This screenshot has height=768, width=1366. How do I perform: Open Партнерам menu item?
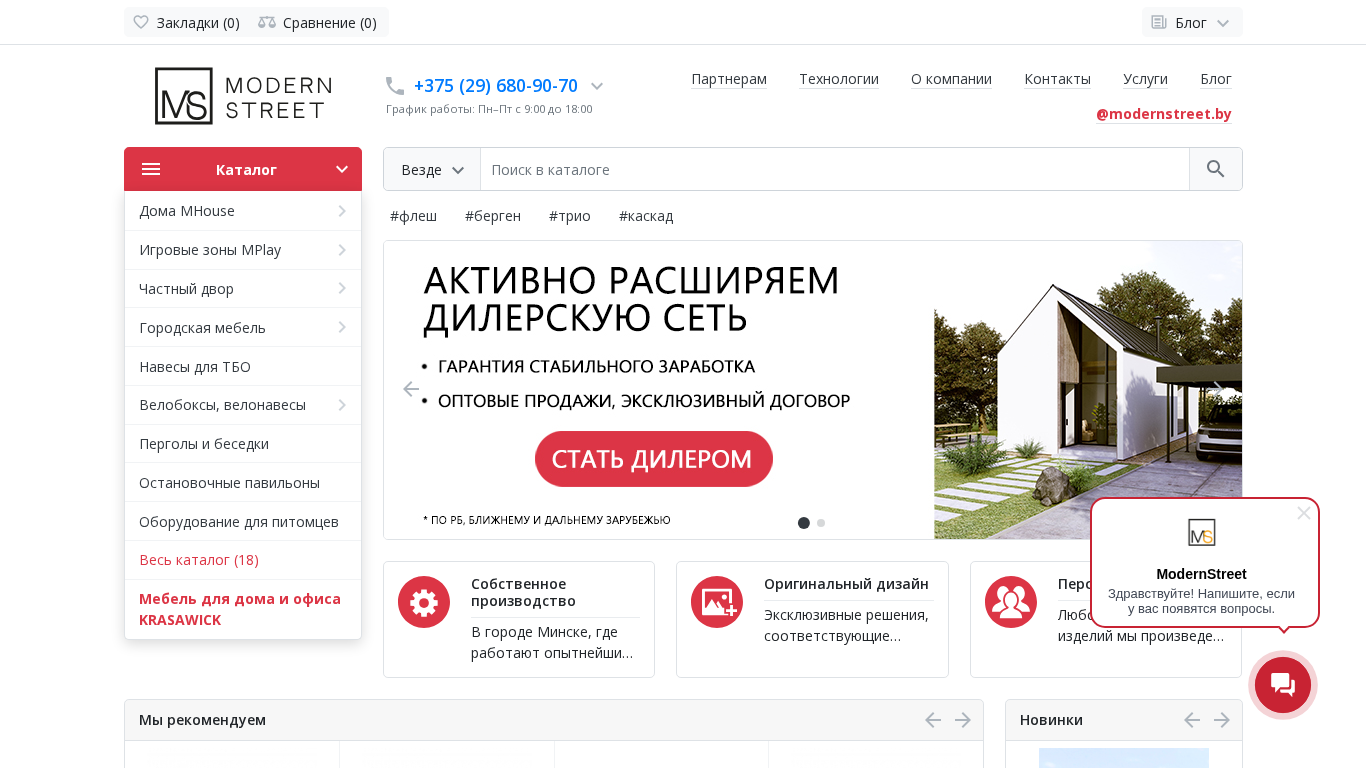[729, 79]
